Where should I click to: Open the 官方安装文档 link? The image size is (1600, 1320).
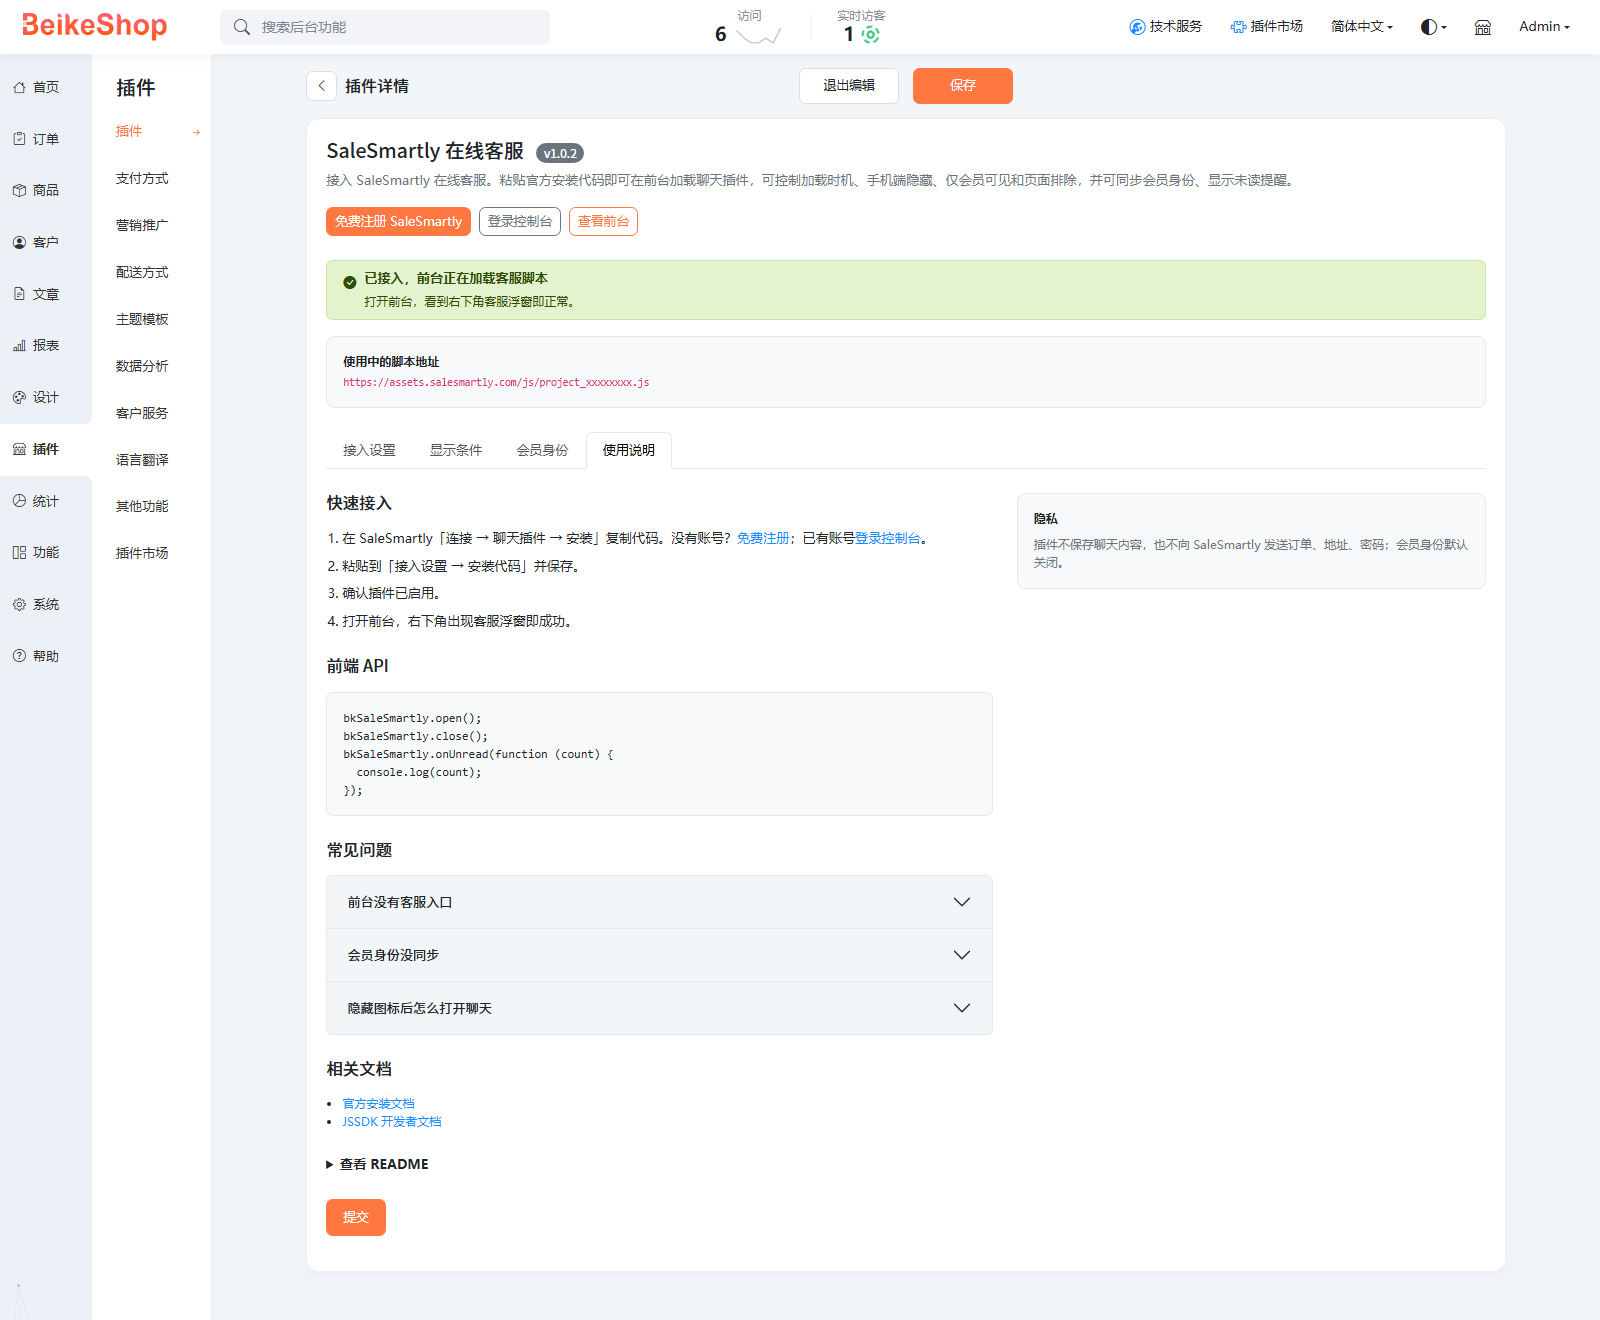coord(379,1104)
